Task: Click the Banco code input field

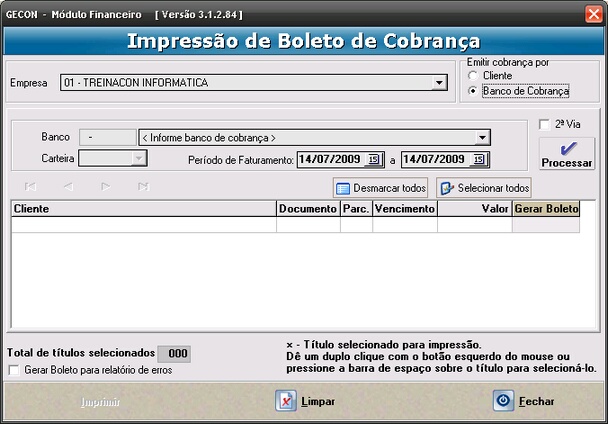Action: (108, 138)
